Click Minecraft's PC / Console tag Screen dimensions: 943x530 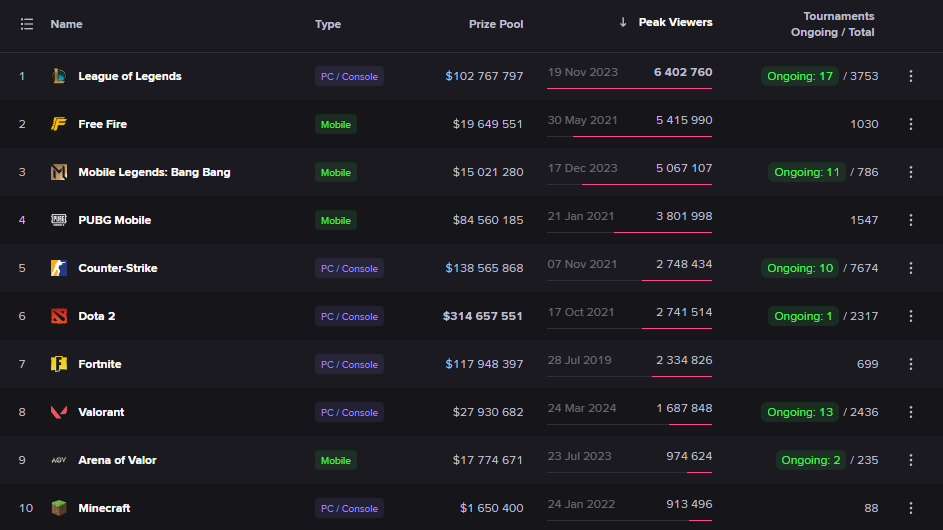pyautogui.click(x=349, y=508)
